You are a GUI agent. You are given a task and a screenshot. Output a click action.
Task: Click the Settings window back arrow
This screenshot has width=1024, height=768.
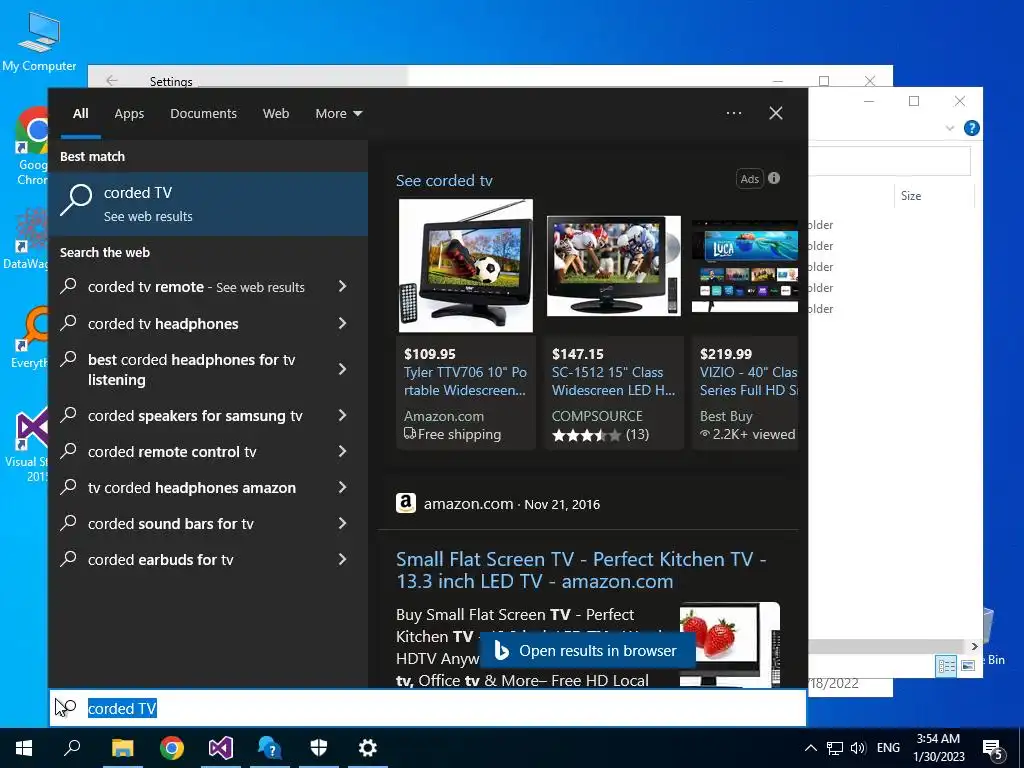[112, 80]
